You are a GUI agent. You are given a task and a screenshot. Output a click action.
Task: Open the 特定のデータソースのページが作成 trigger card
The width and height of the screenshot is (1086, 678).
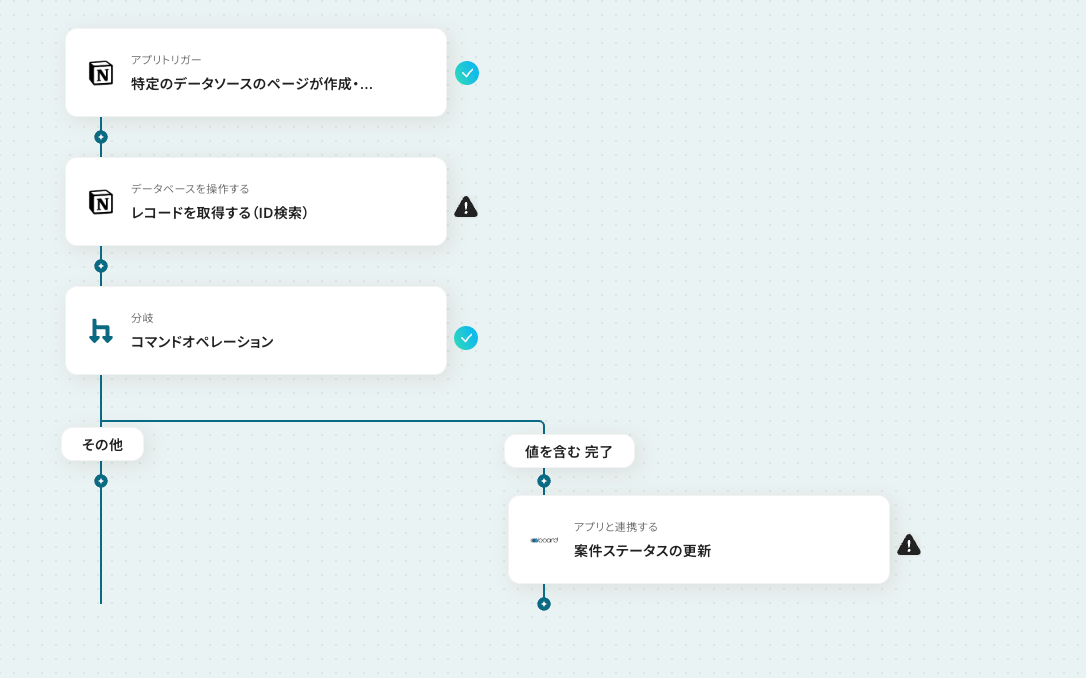click(256, 73)
